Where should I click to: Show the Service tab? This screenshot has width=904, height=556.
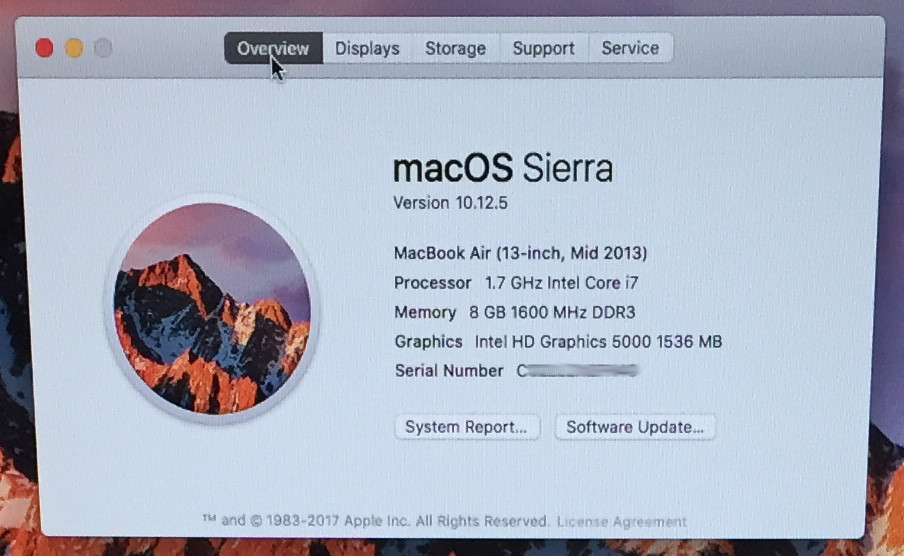(x=630, y=48)
